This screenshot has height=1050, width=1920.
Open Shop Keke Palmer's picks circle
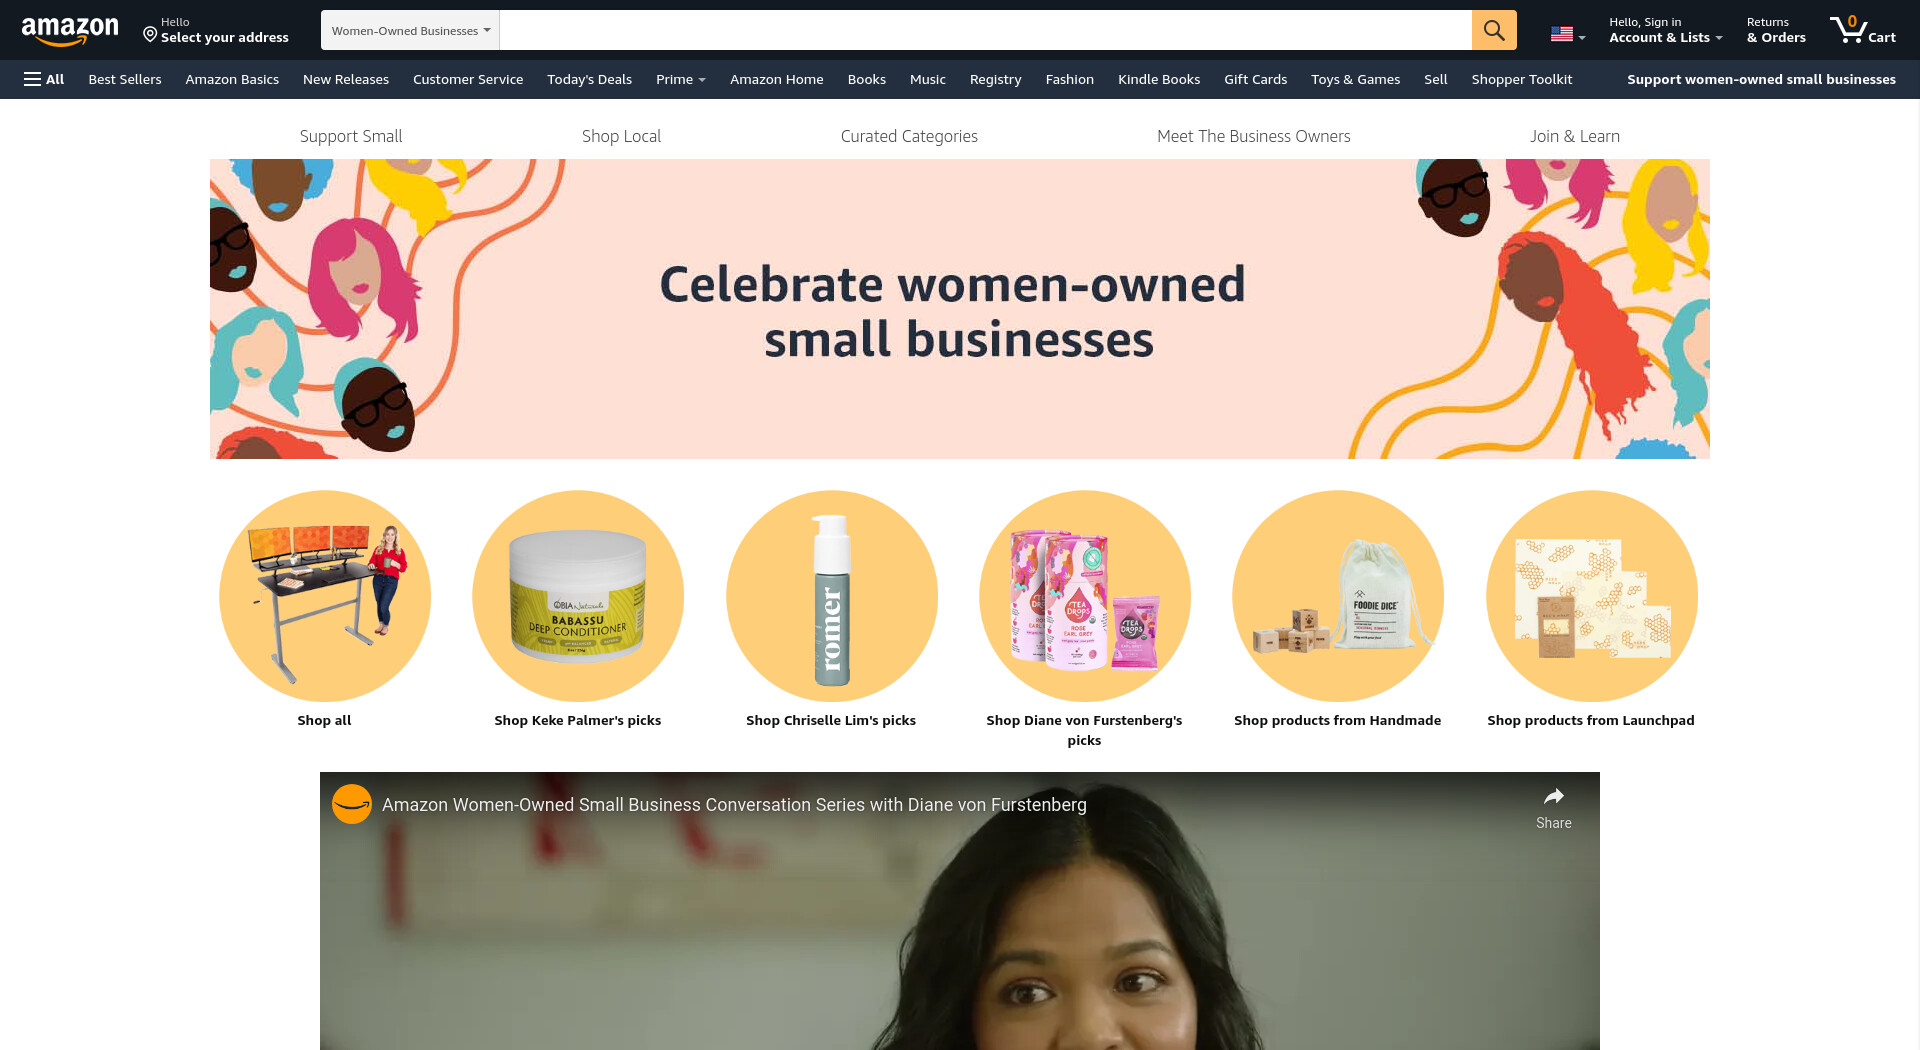(x=578, y=596)
